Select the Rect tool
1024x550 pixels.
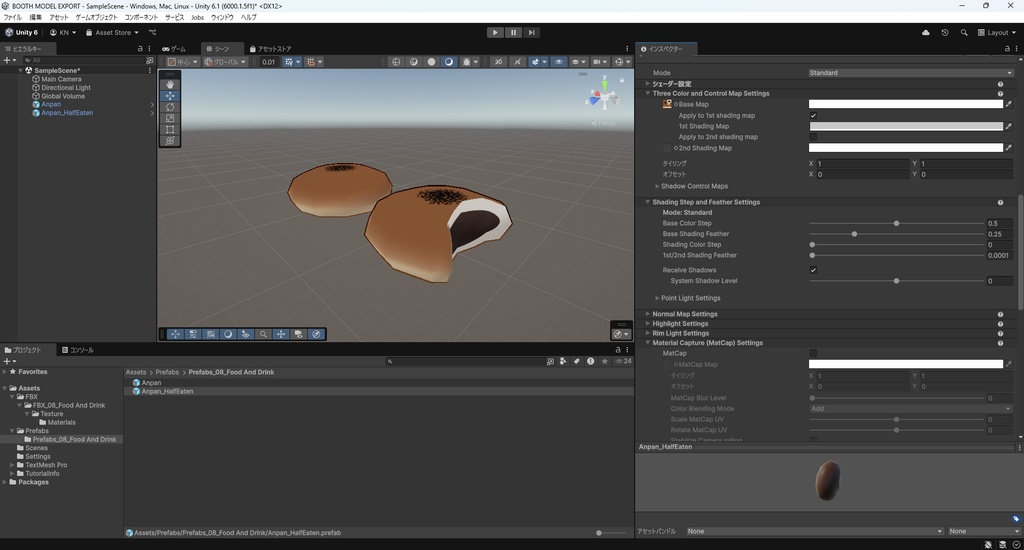(170, 129)
